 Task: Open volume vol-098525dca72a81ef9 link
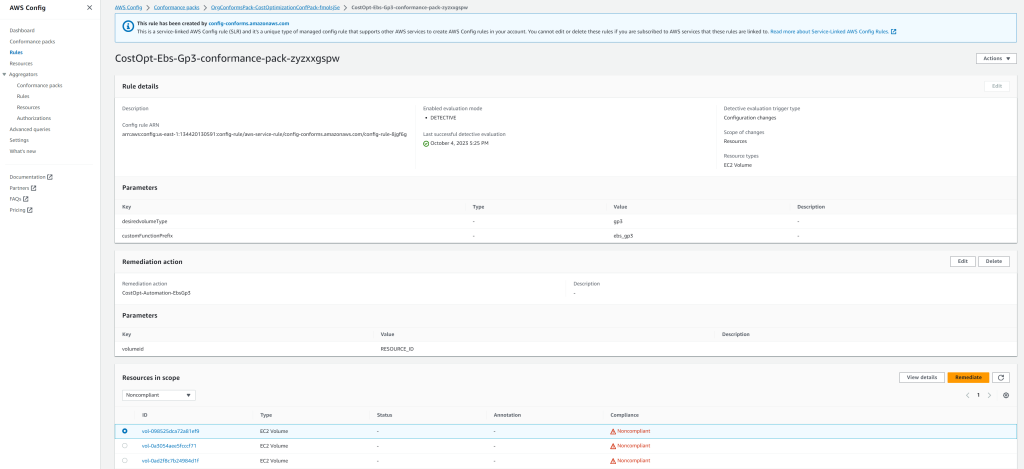tap(170, 431)
